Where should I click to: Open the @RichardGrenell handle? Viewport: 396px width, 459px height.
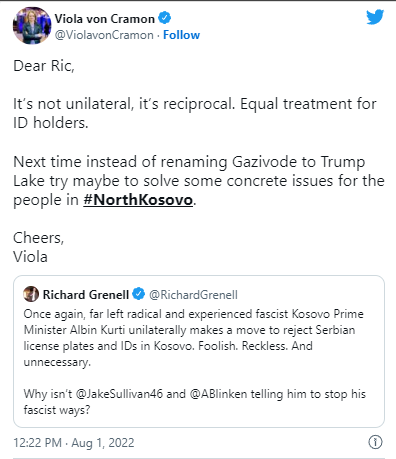point(193,295)
